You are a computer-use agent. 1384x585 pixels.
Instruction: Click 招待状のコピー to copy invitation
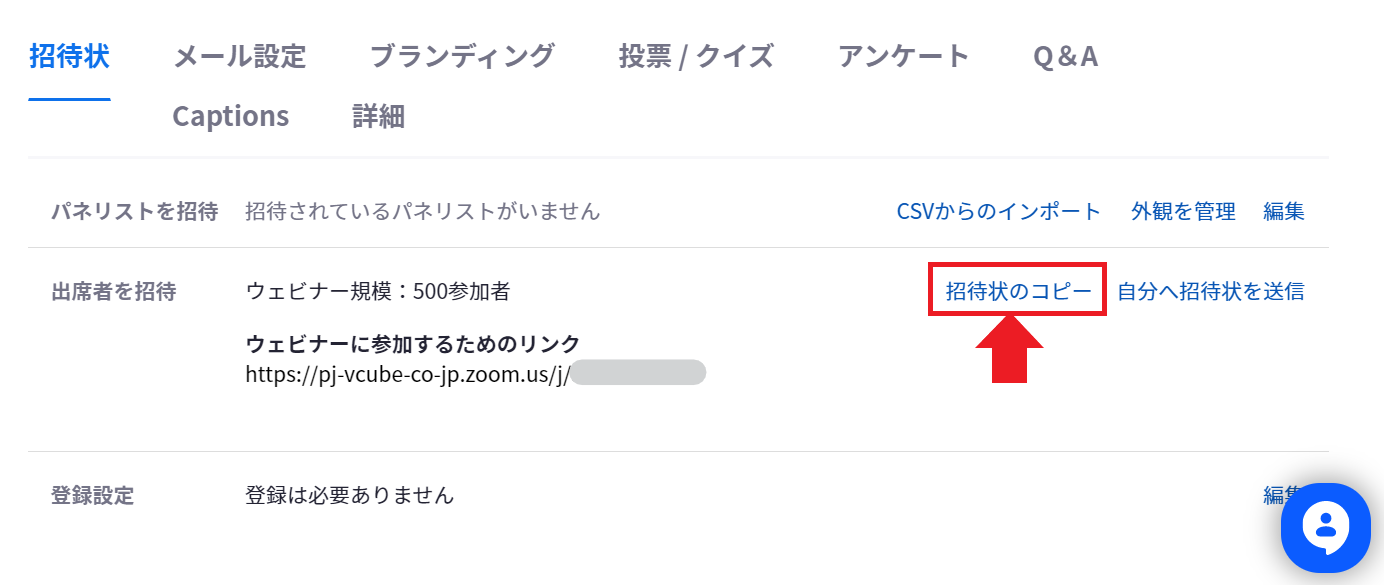tap(1018, 291)
